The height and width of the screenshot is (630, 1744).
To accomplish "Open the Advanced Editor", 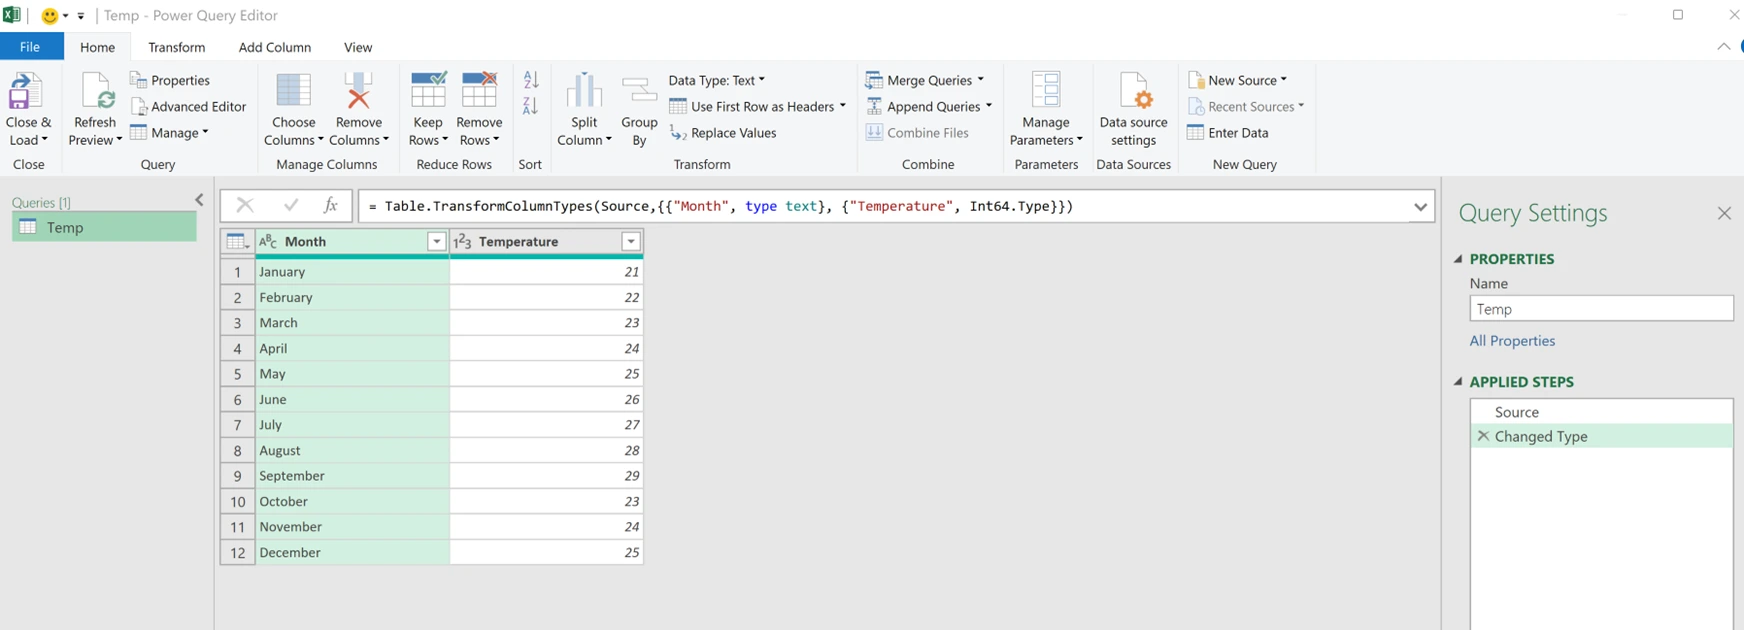I will 189,106.
